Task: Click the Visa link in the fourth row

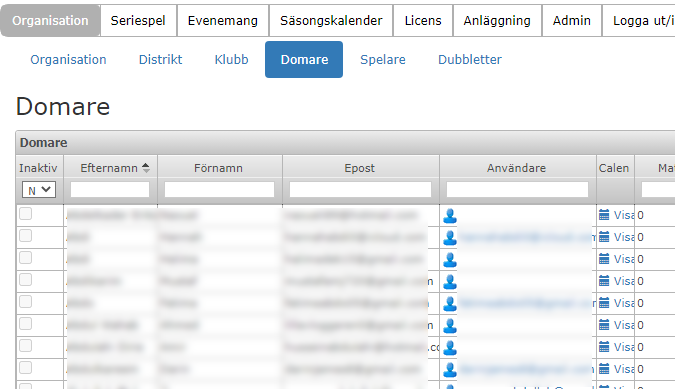Action: (x=624, y=281)
